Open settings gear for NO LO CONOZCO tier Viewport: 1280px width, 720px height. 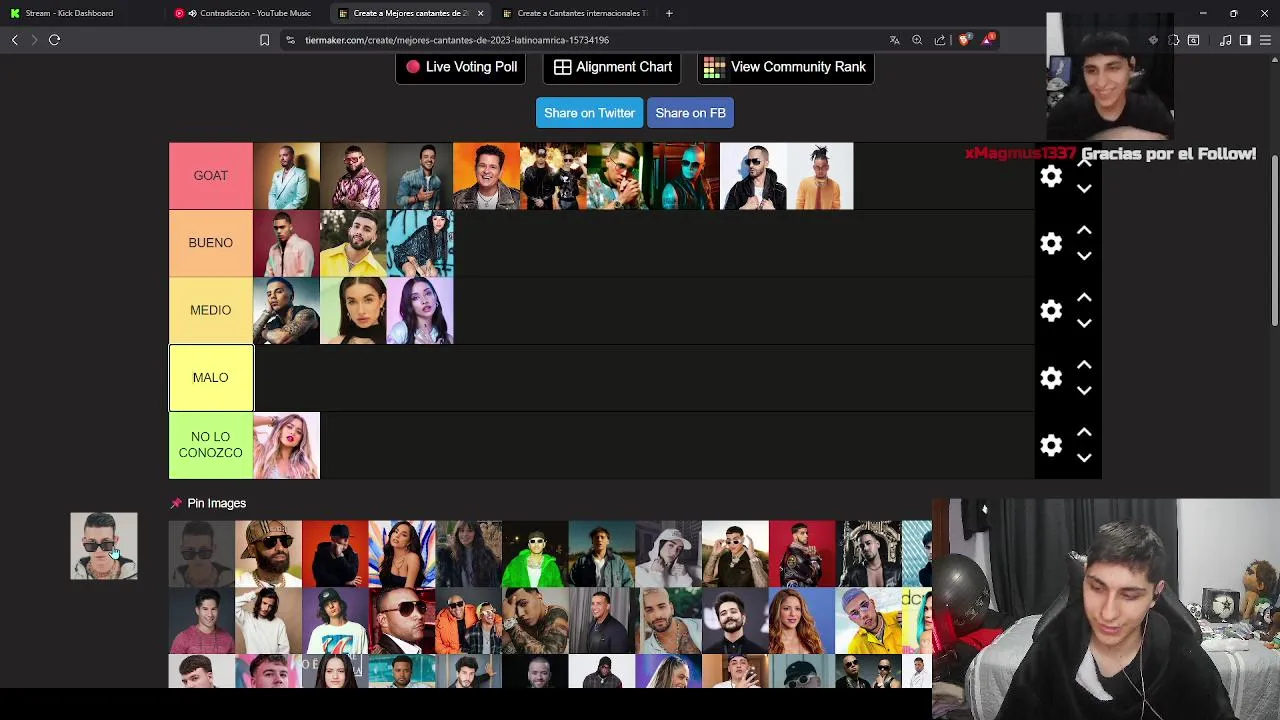point(1051,445)
